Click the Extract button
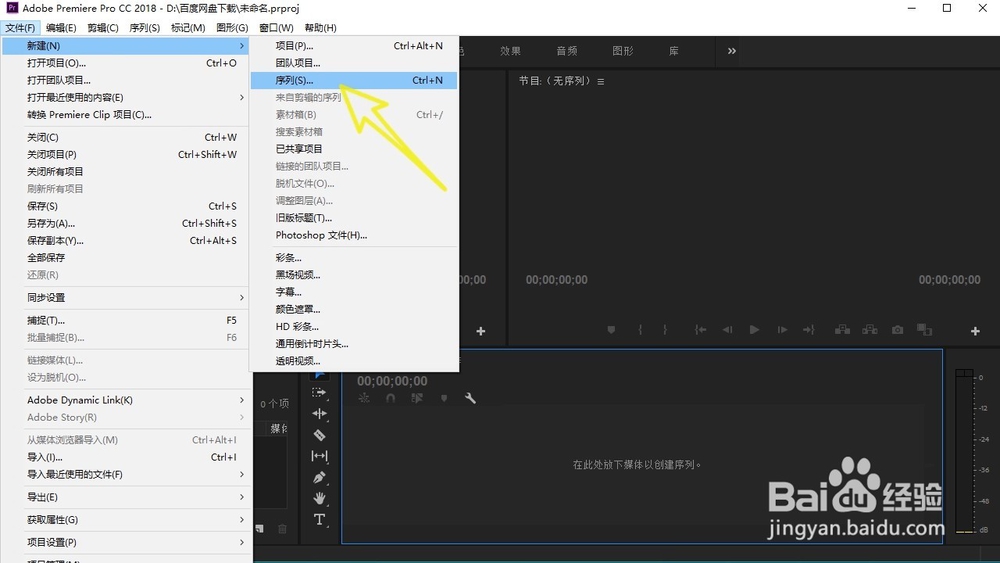 click(870, 330)
